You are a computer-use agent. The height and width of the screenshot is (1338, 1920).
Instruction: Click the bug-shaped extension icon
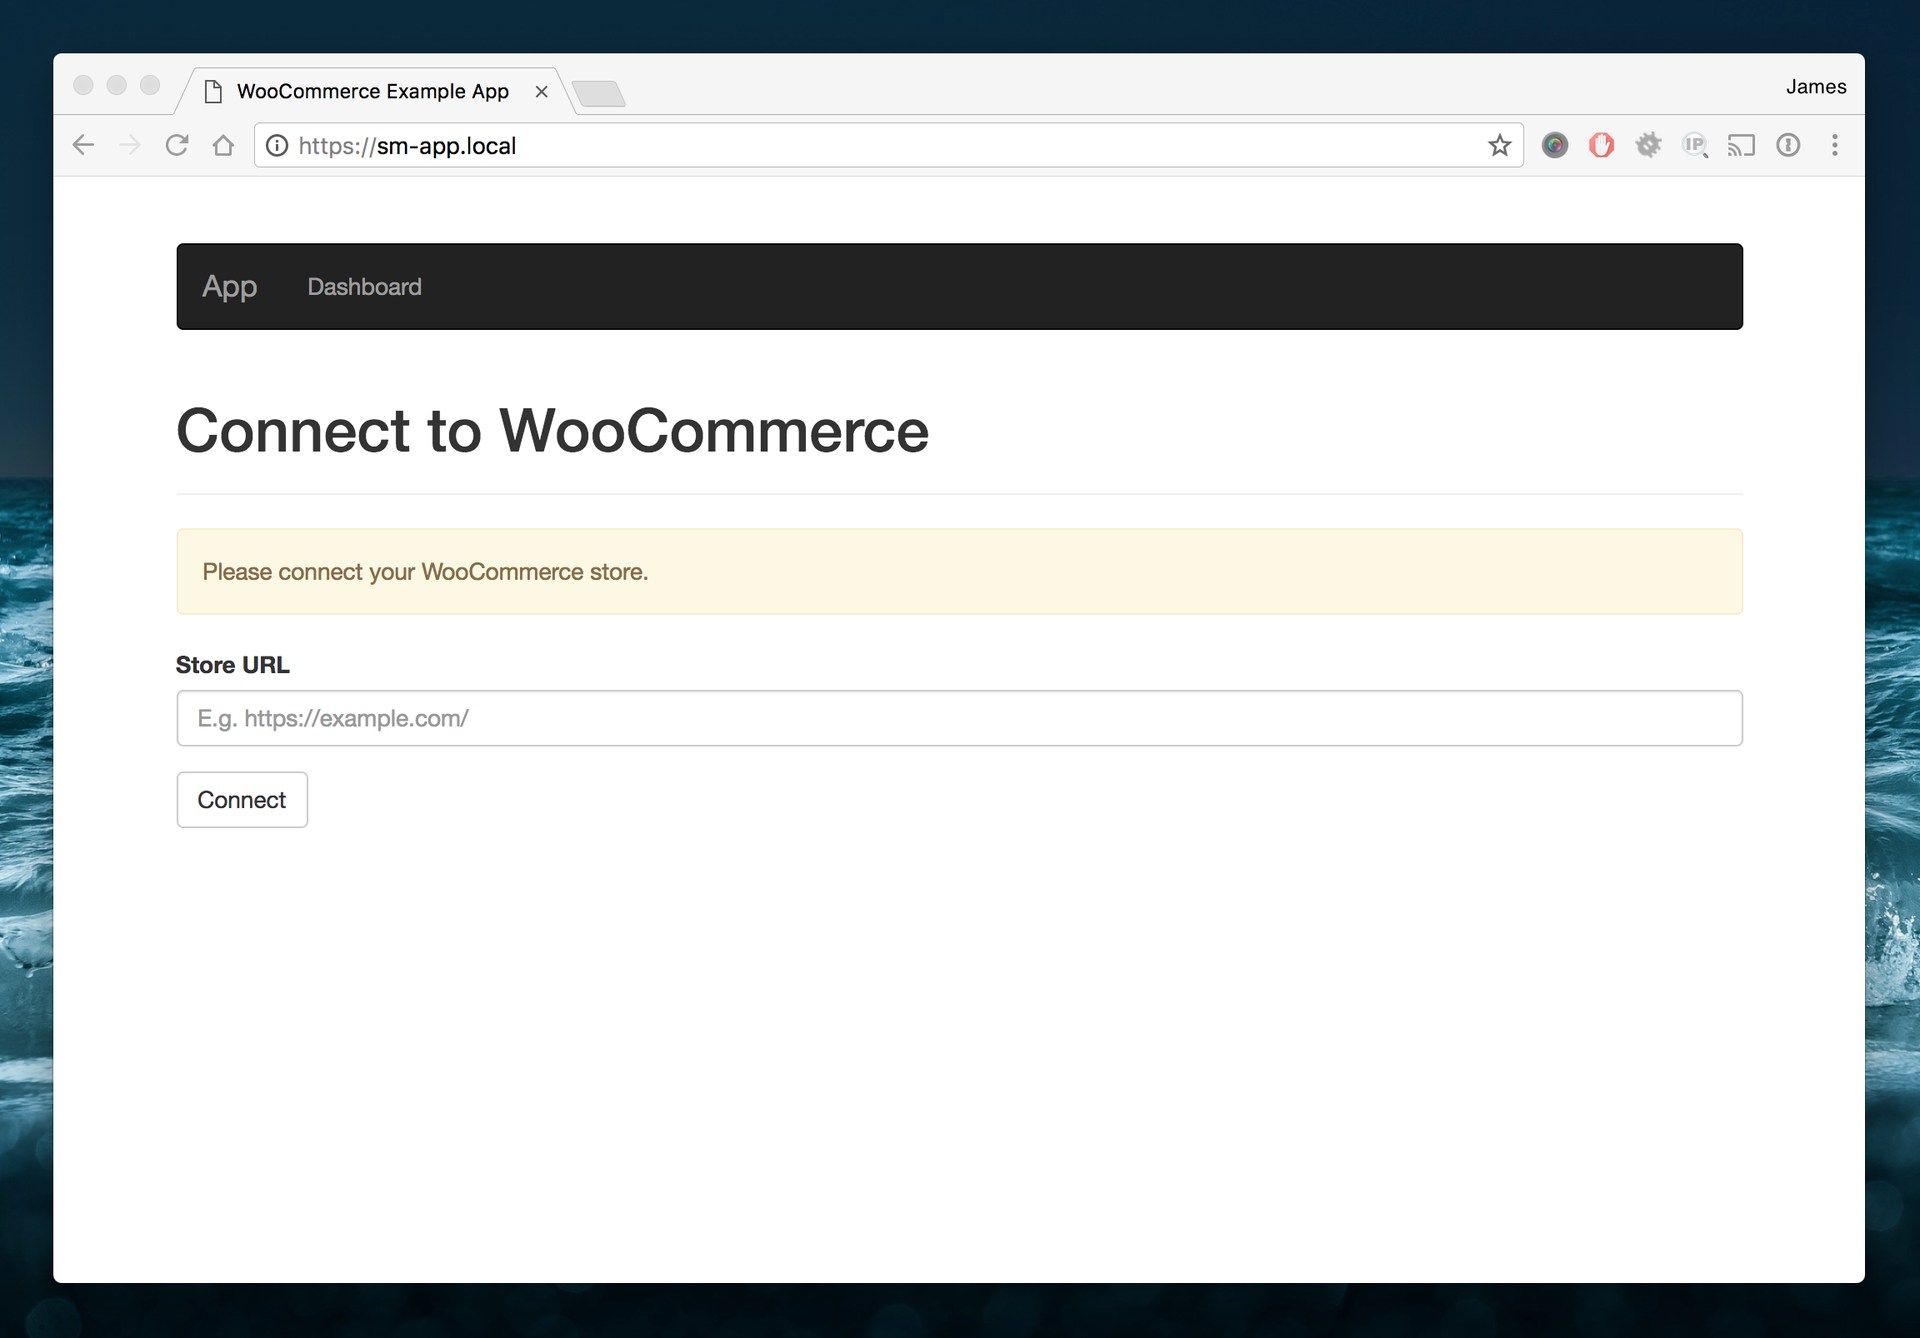[x=1648, y=145]
